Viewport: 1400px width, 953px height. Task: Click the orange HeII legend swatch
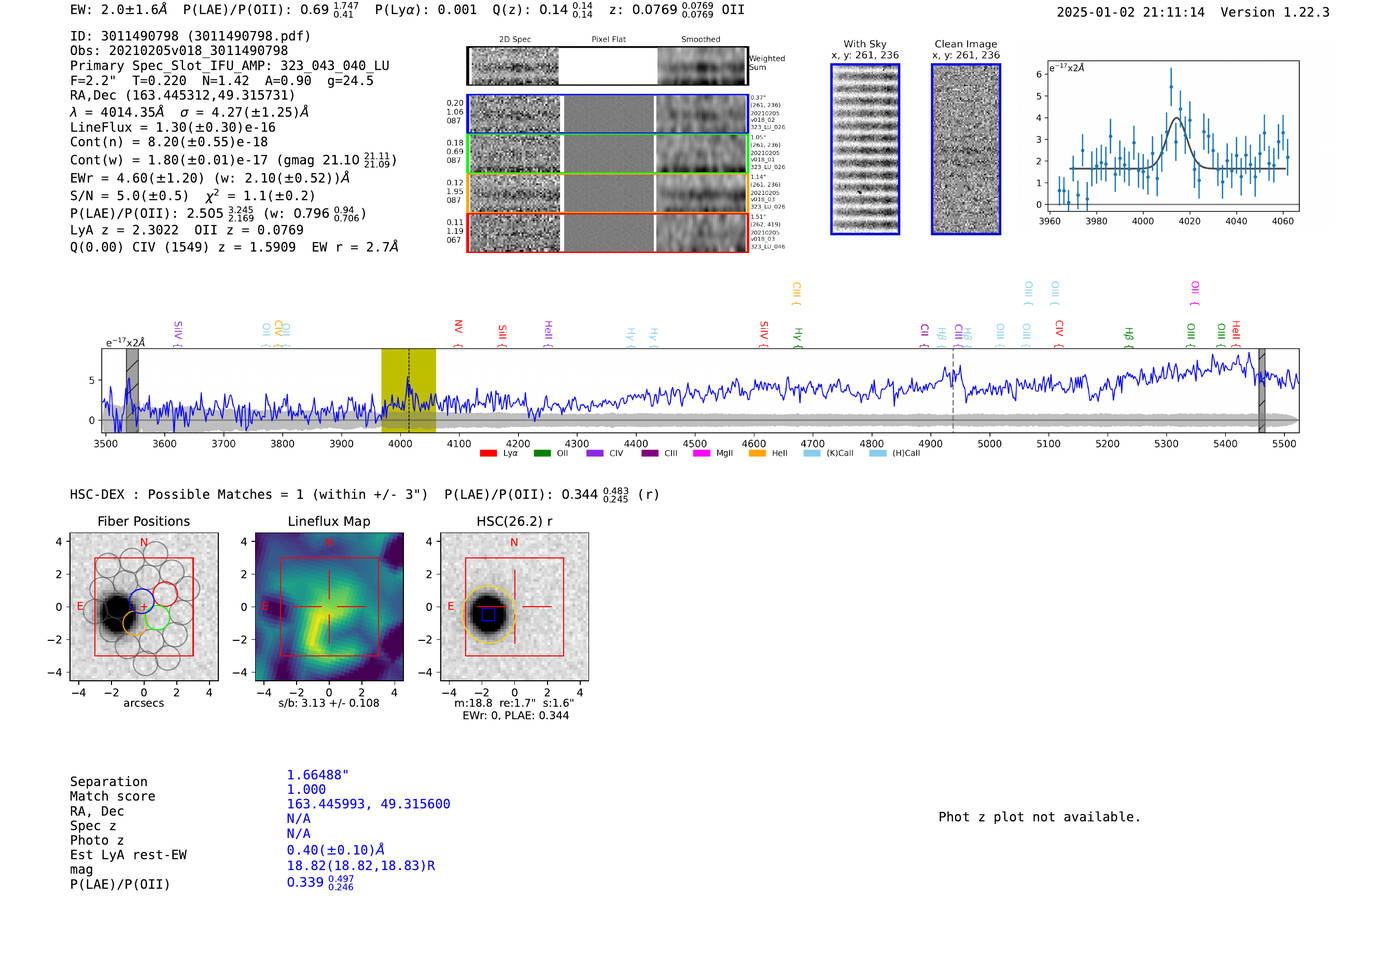(757, 454)
